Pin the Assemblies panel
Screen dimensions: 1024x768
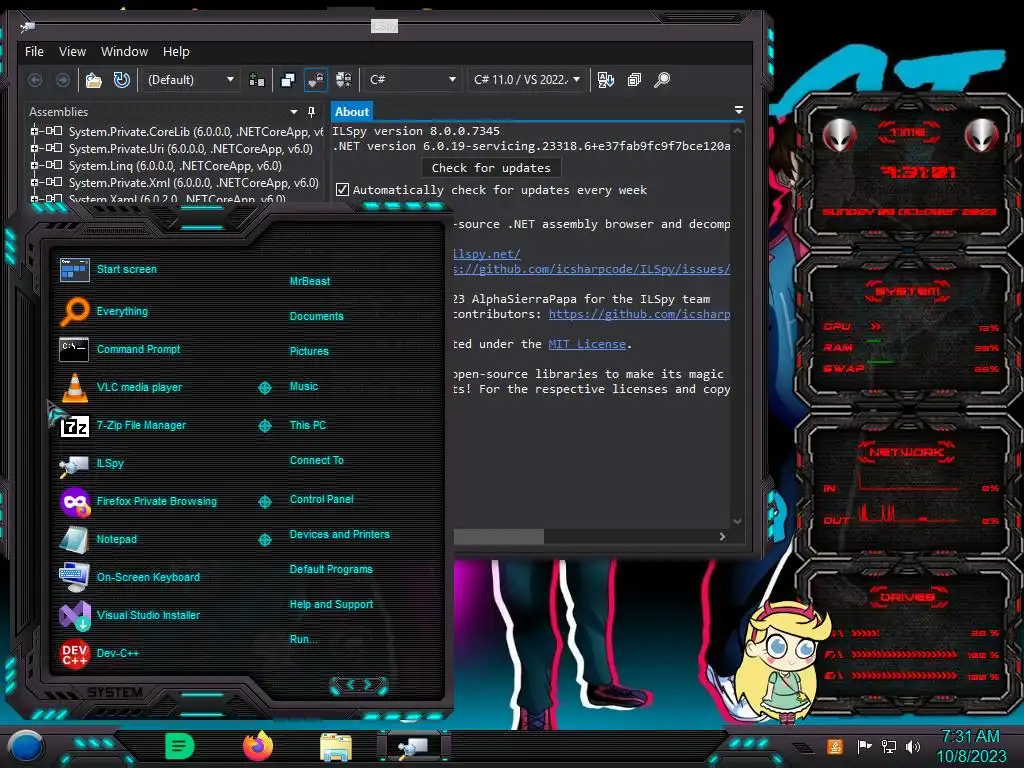[x=312, y=112]
